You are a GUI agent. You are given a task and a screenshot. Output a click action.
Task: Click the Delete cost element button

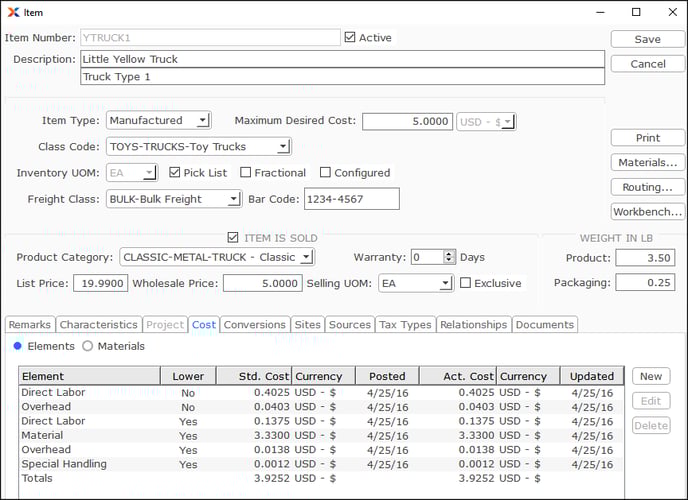651,425
